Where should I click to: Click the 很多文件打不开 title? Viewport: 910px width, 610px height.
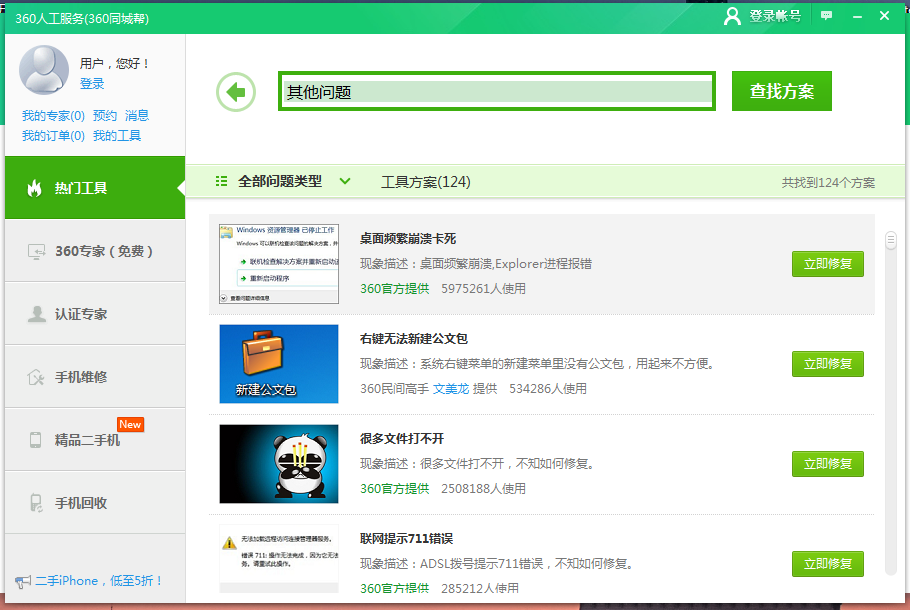(402, 438)
